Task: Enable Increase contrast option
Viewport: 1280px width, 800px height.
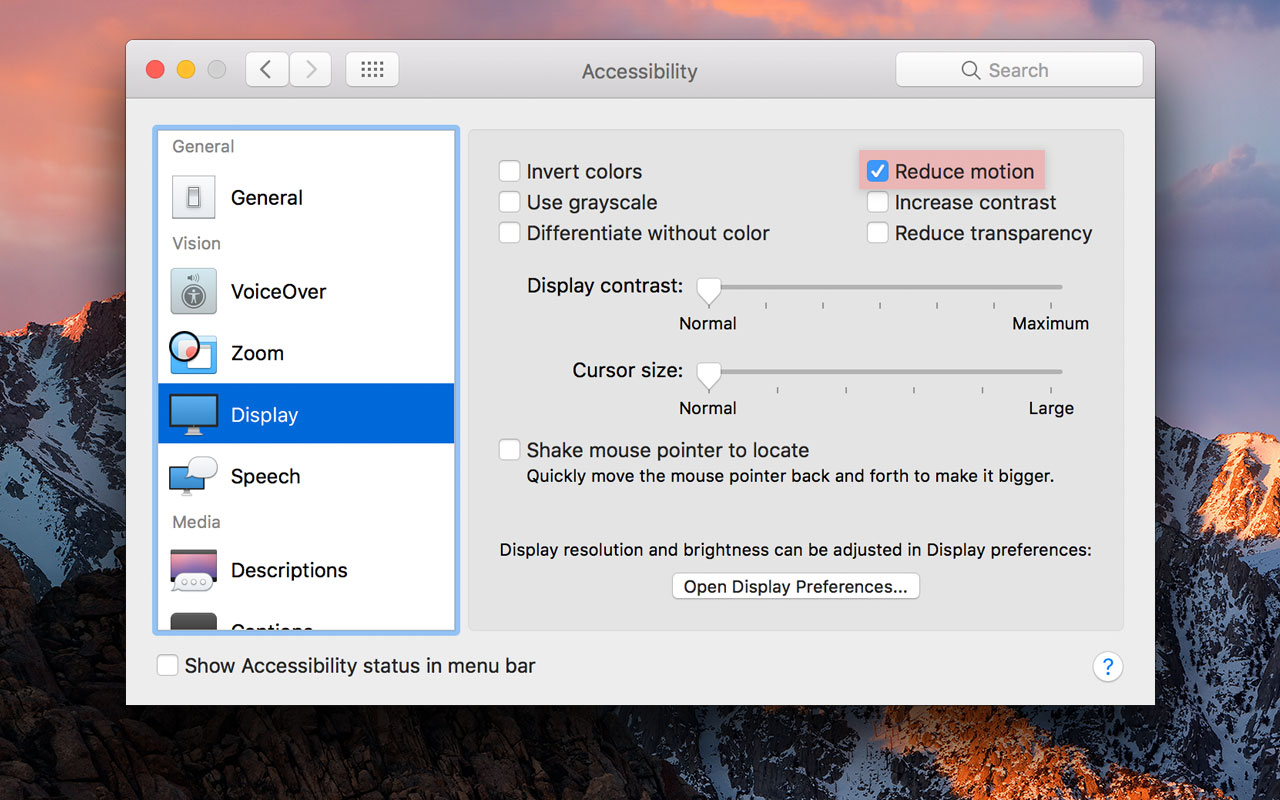Action: click(x=877, y=203)
